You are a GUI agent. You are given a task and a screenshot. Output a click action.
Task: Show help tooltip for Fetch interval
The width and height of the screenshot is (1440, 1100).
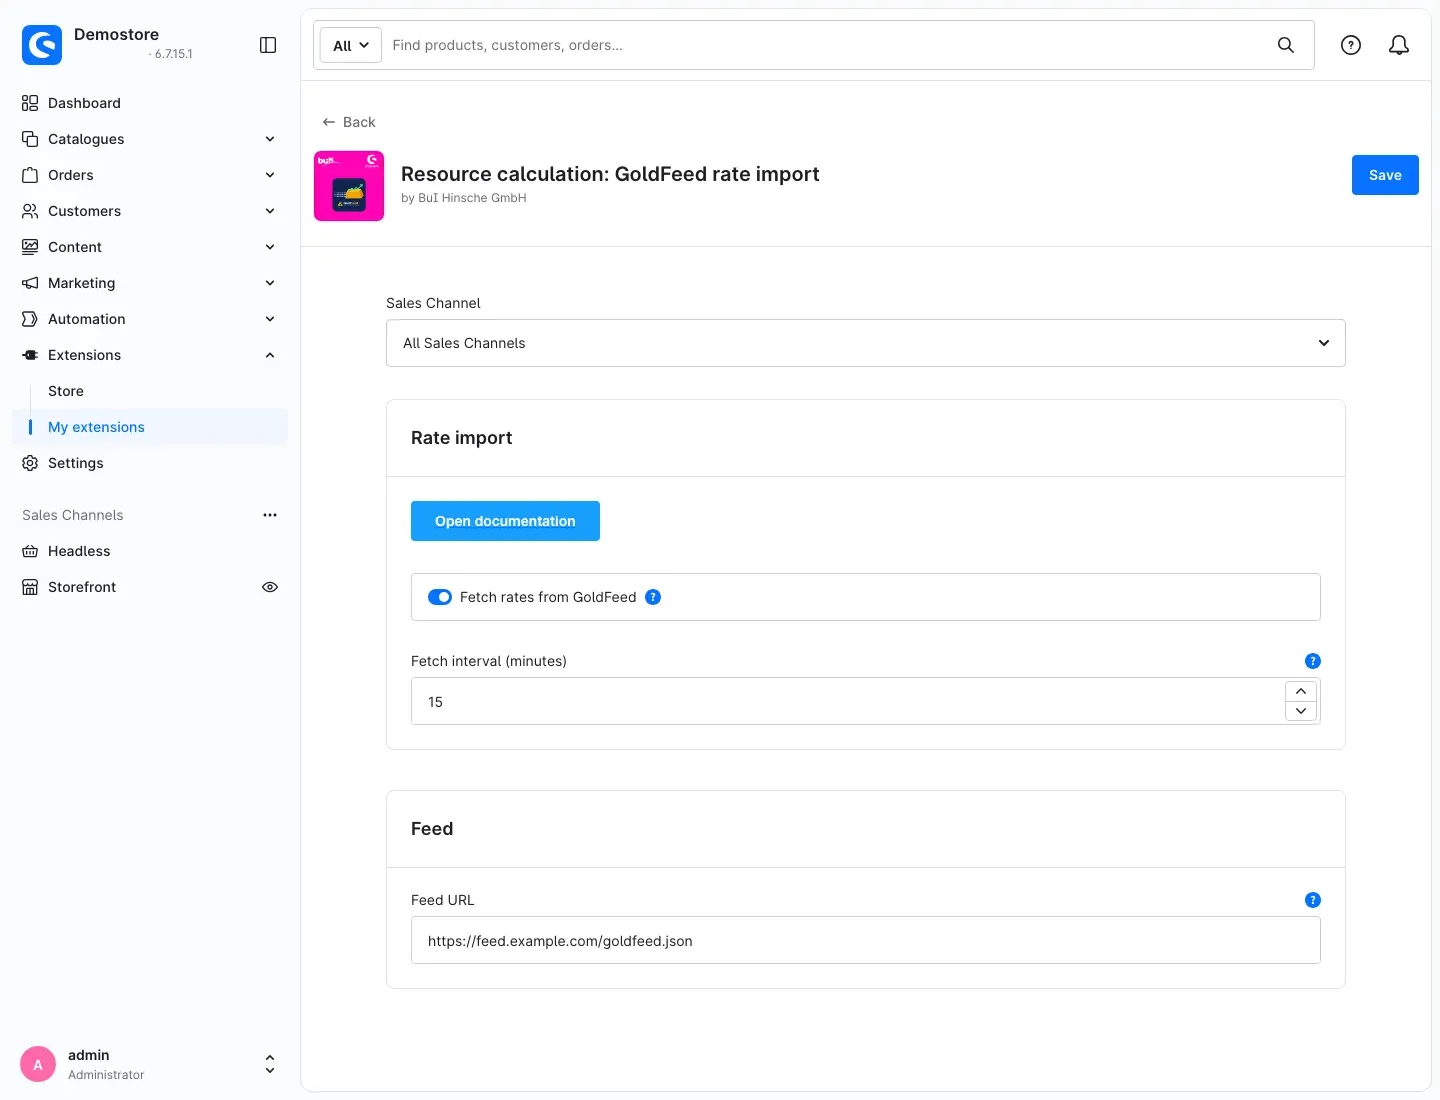point(1313,661)
